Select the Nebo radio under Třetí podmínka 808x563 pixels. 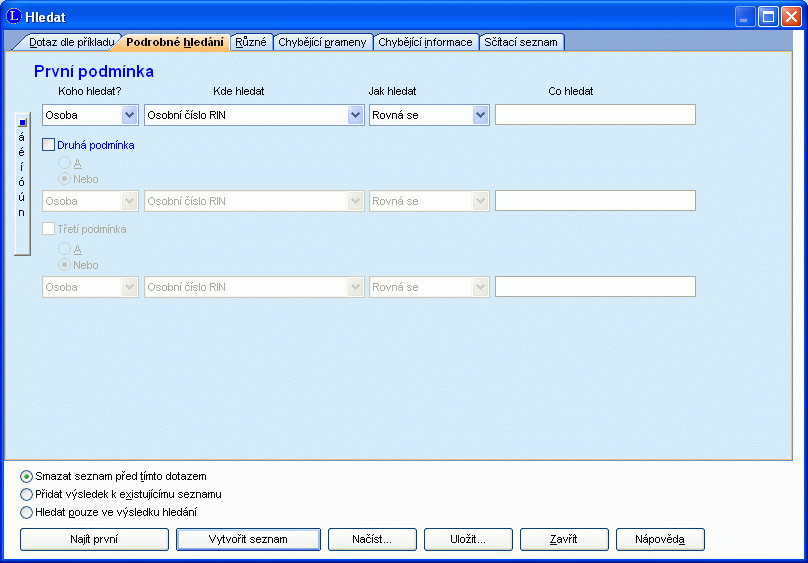tap(64, 265)
